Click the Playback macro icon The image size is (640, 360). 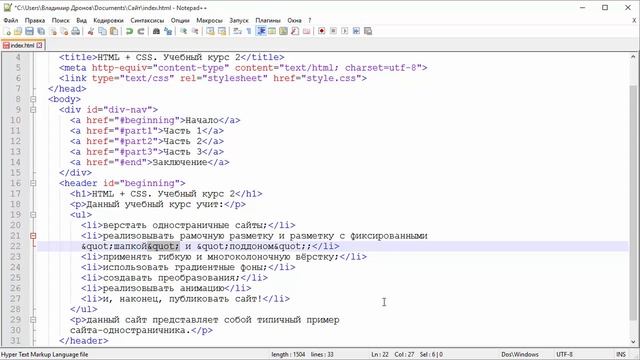pos(344,31)
